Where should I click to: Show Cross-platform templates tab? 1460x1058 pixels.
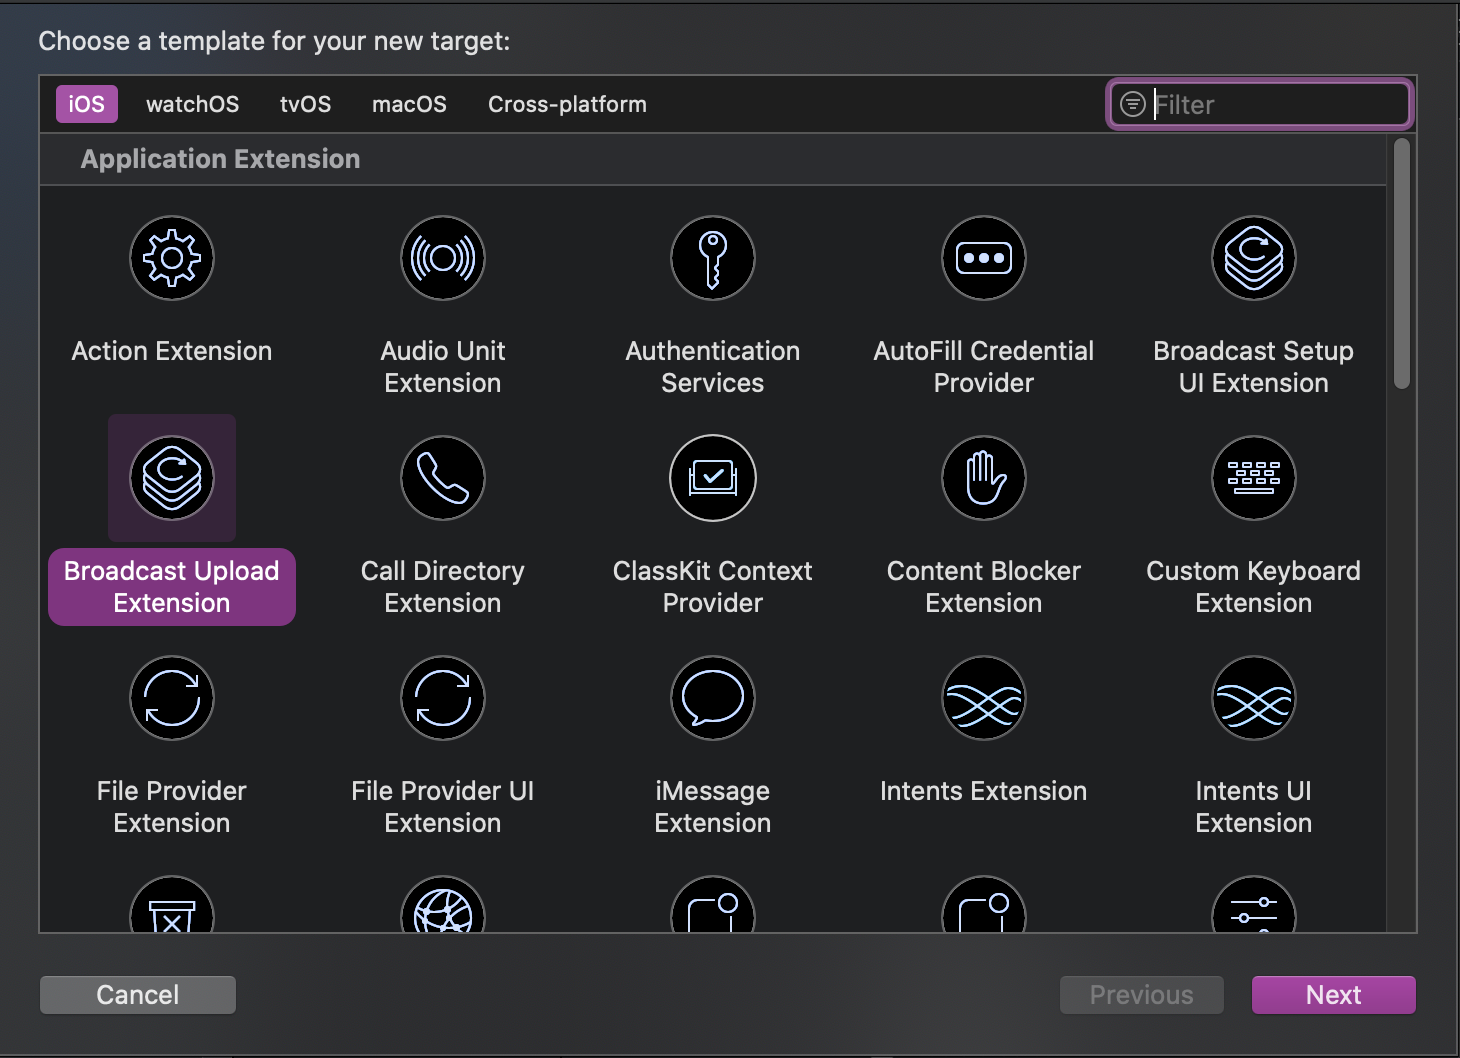567,104
